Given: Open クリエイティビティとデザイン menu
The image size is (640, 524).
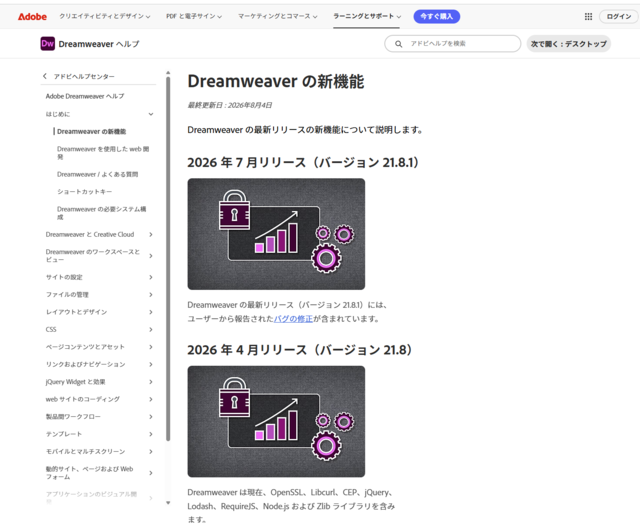Looking at the screenshot, I should point(105,16).
